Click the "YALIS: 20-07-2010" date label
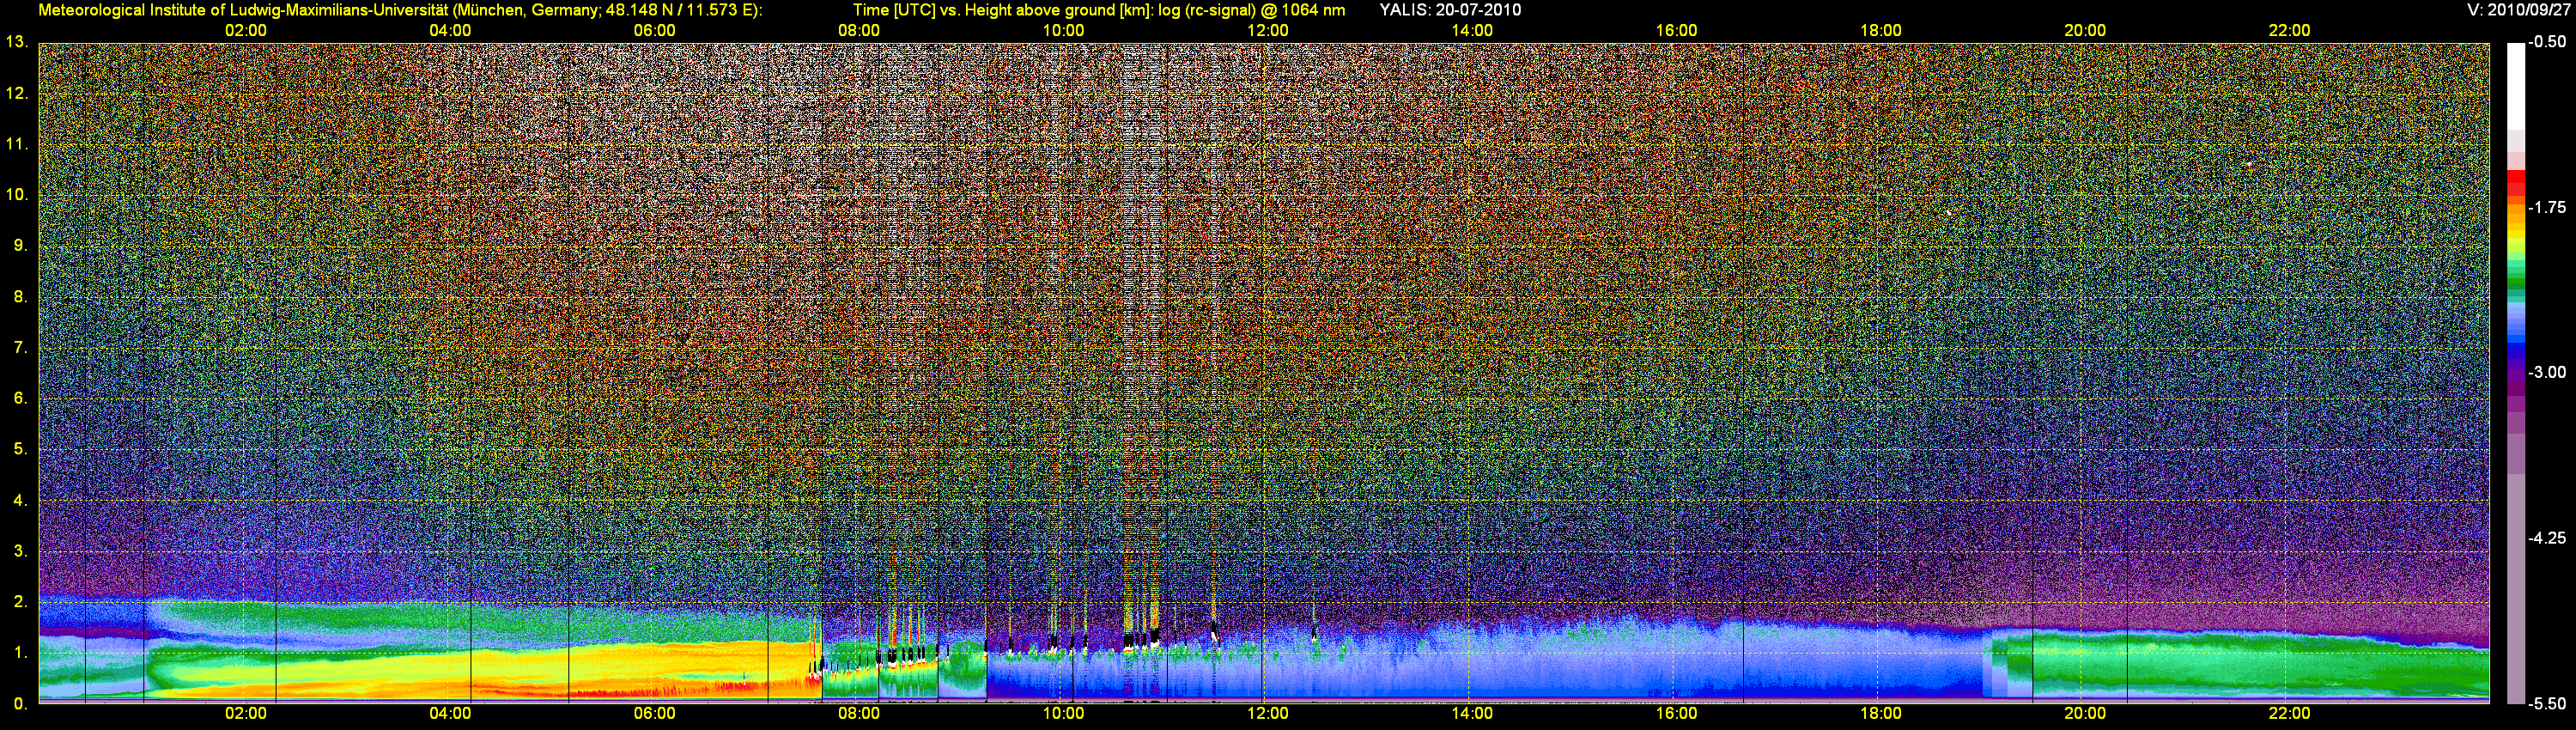This screenshot has height=730, width=2576. [x=1451, y=10]
